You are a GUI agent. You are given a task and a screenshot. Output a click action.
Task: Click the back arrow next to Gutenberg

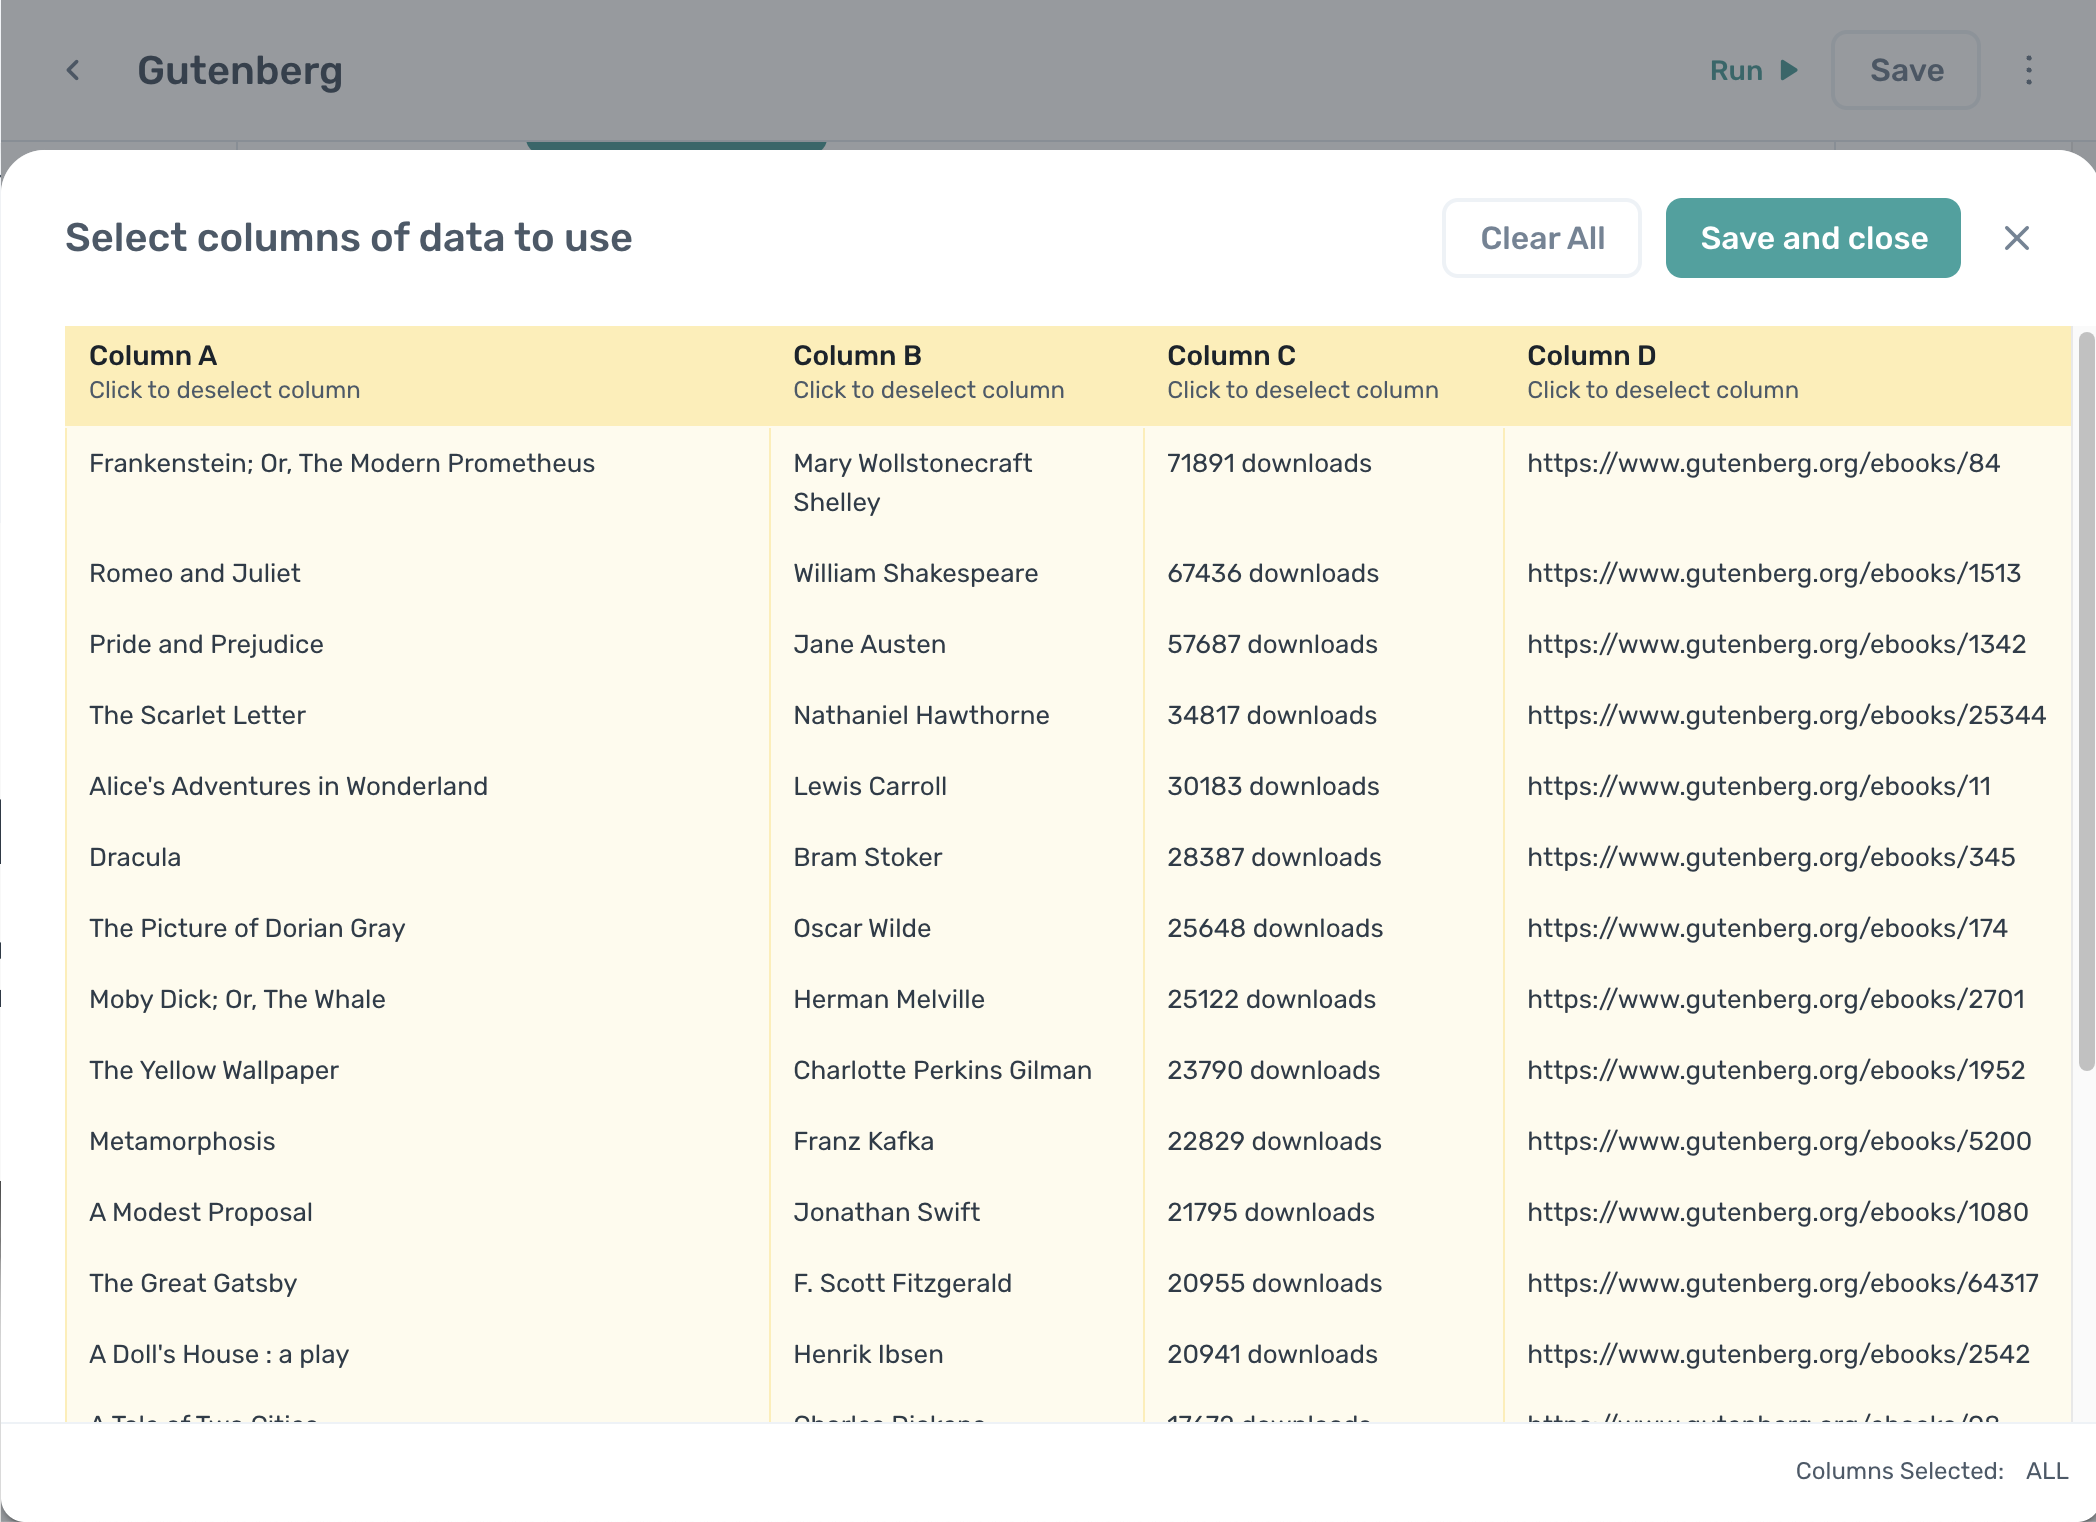pos(73,70)
